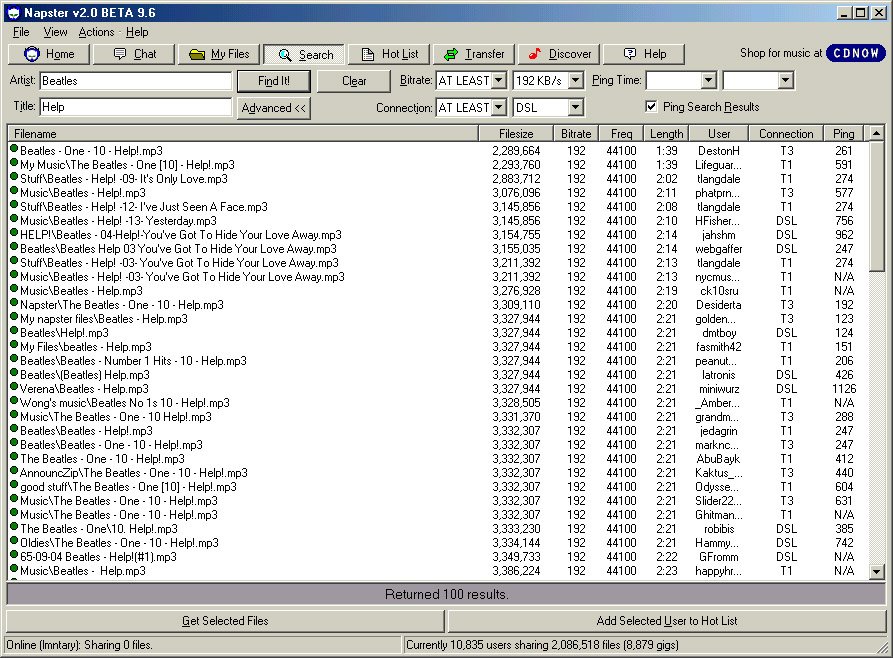Open the Hot List section
This screenshot has width=893, height=658.
click(x=389, y=54)
